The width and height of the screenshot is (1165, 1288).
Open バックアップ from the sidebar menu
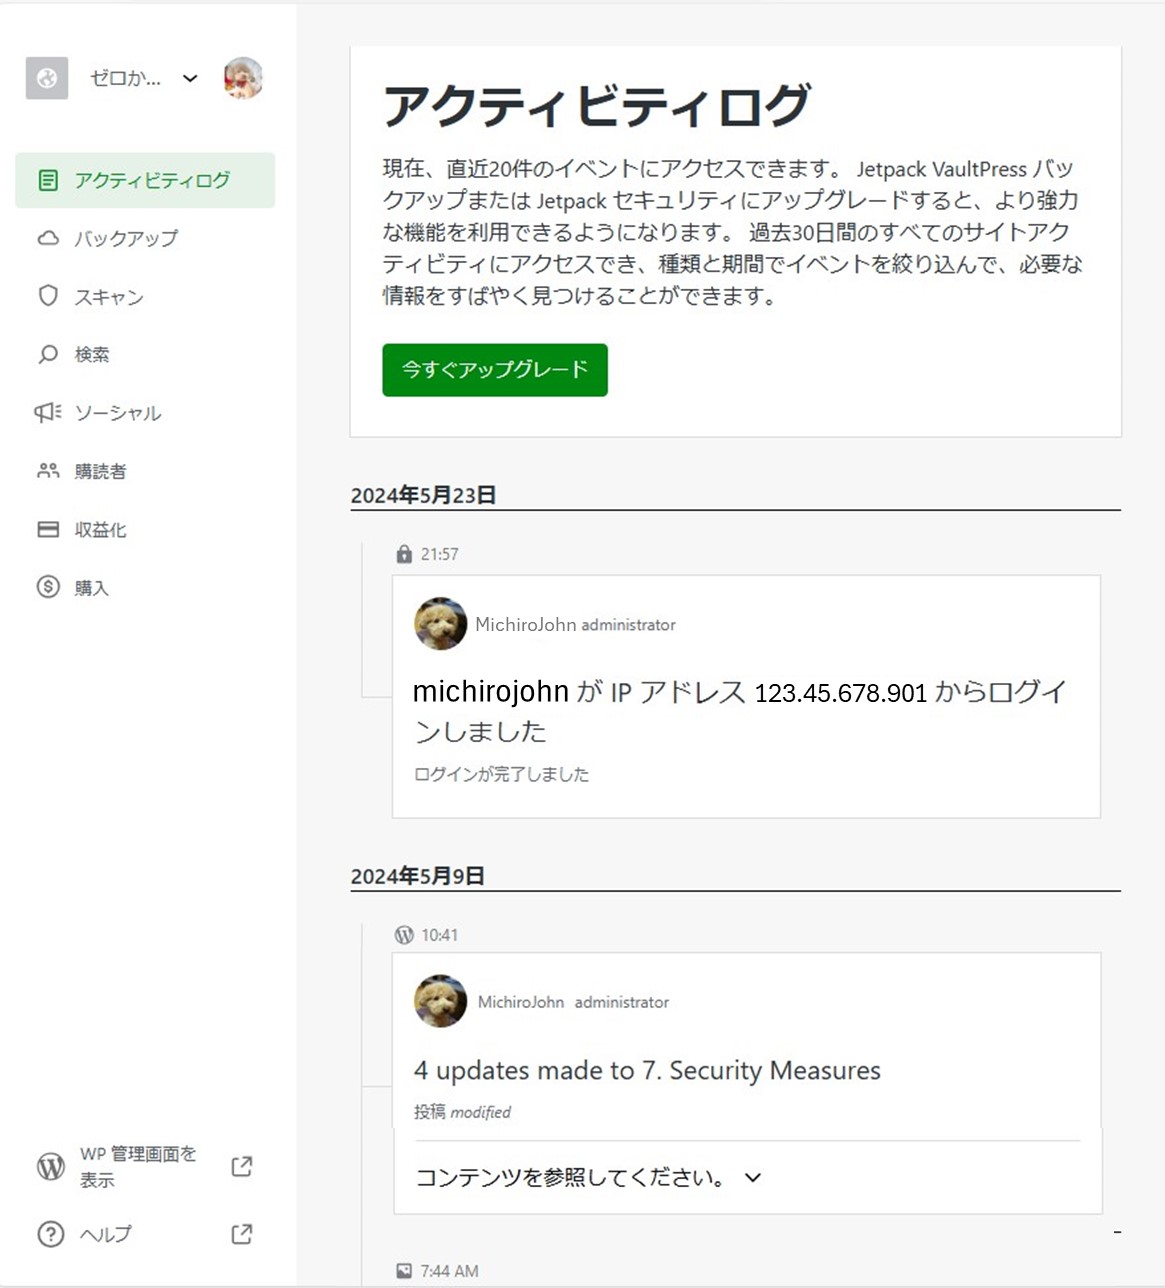(125, 238)
